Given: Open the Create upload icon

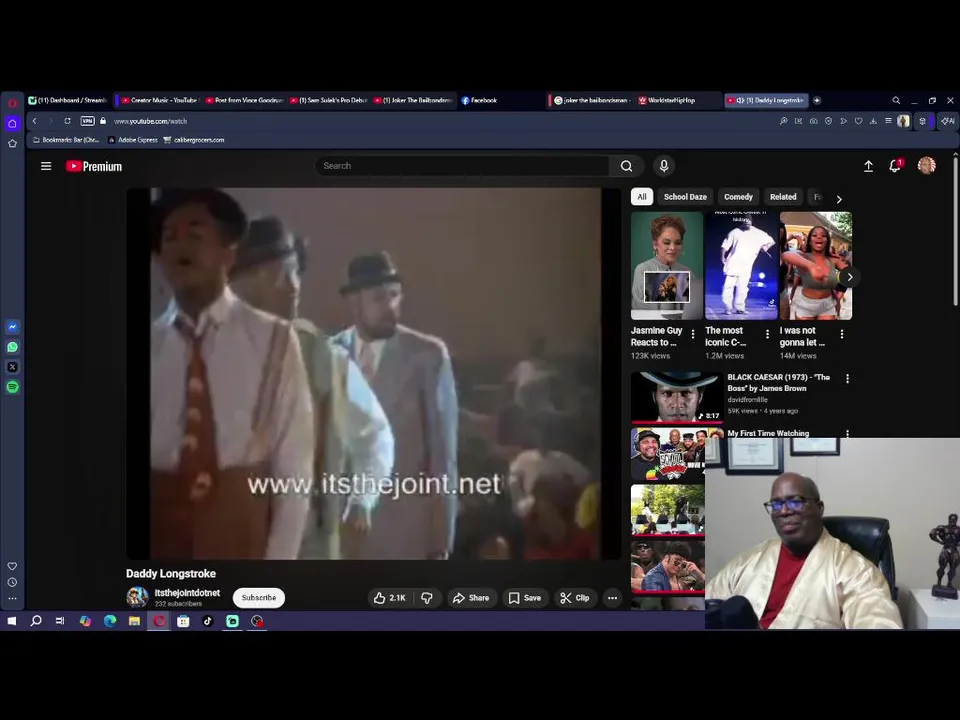Looking at the screenshot, I should coord(868,166).
